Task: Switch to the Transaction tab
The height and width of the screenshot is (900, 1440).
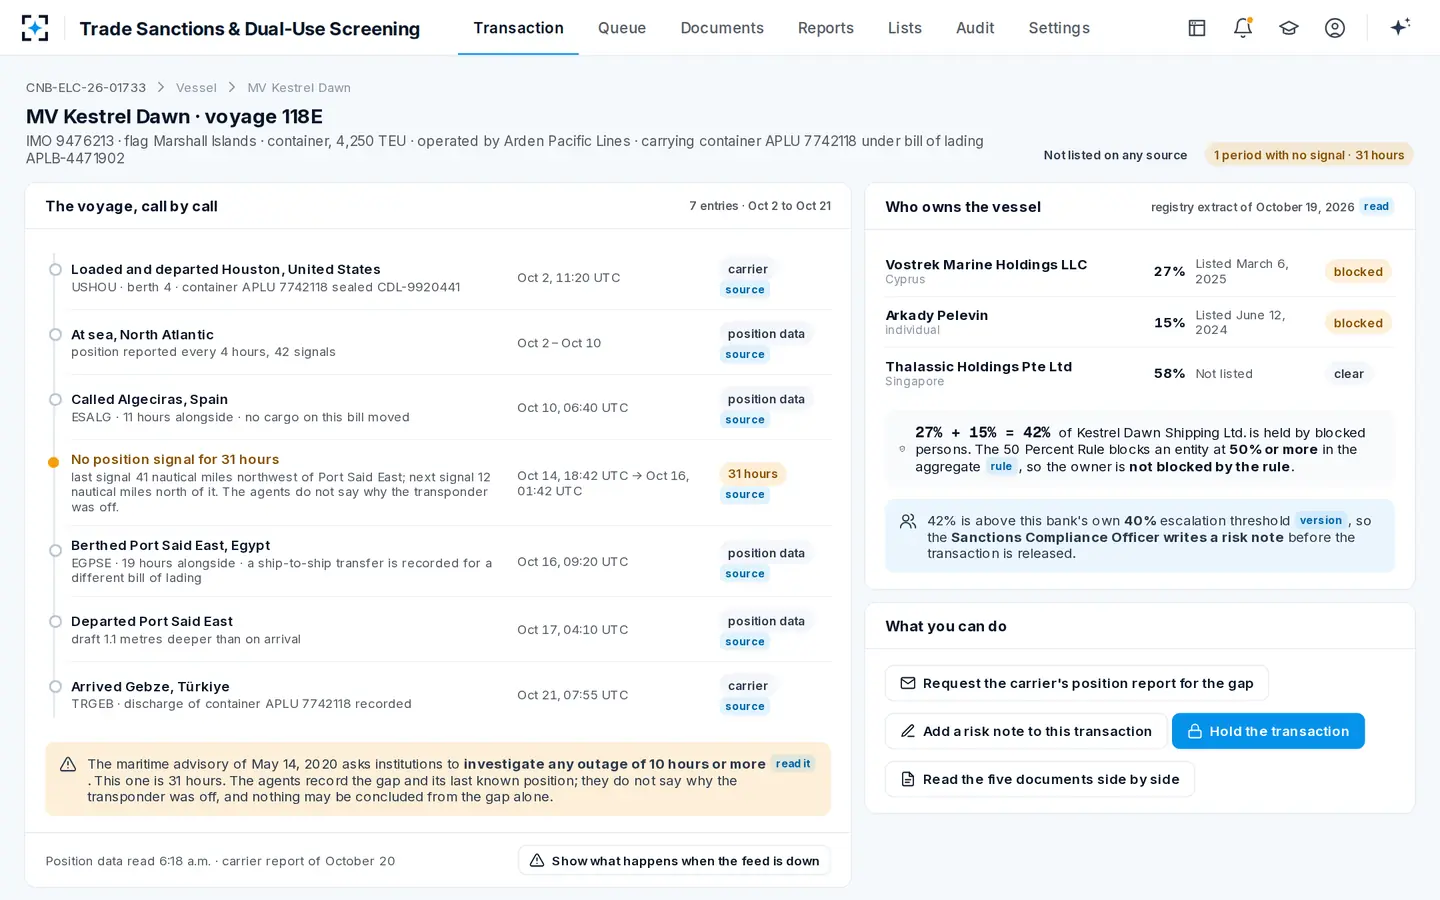Action: 518,28
